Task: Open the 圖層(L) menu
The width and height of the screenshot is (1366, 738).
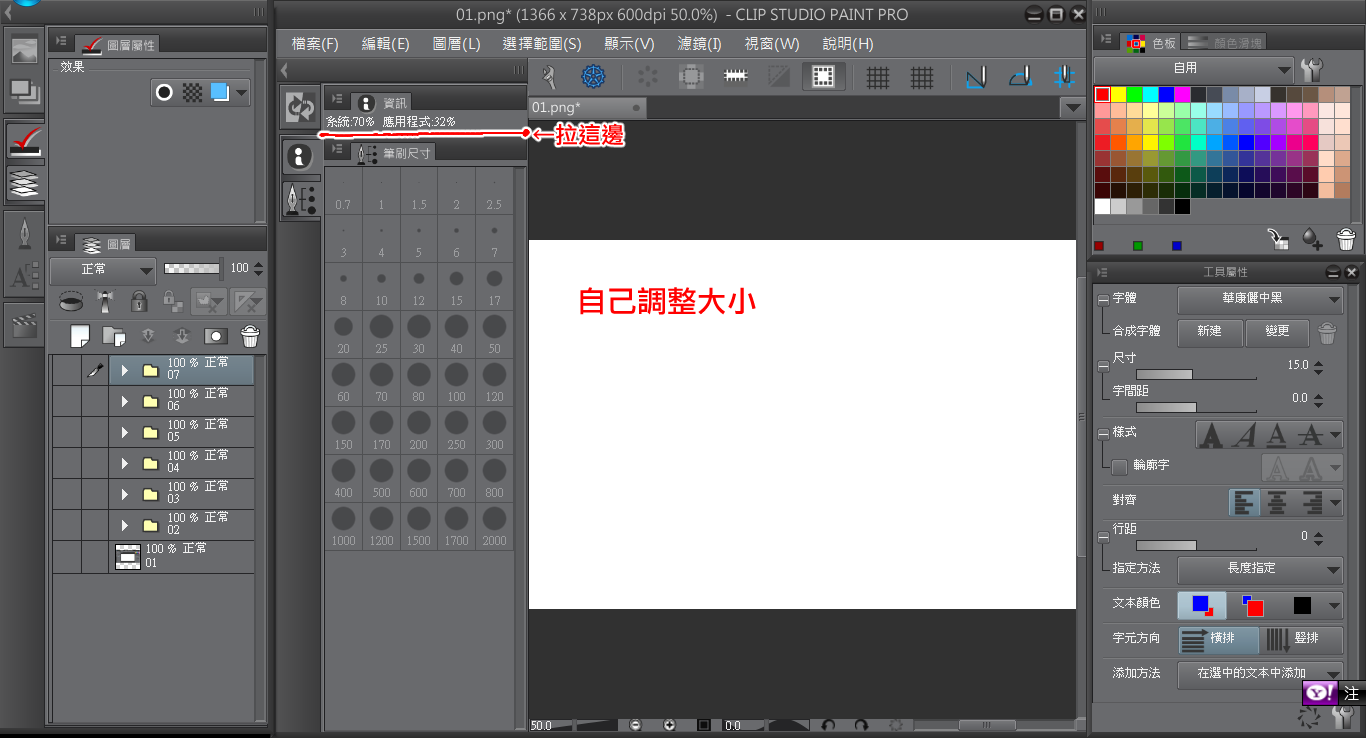Action: [x=457, y=44]
